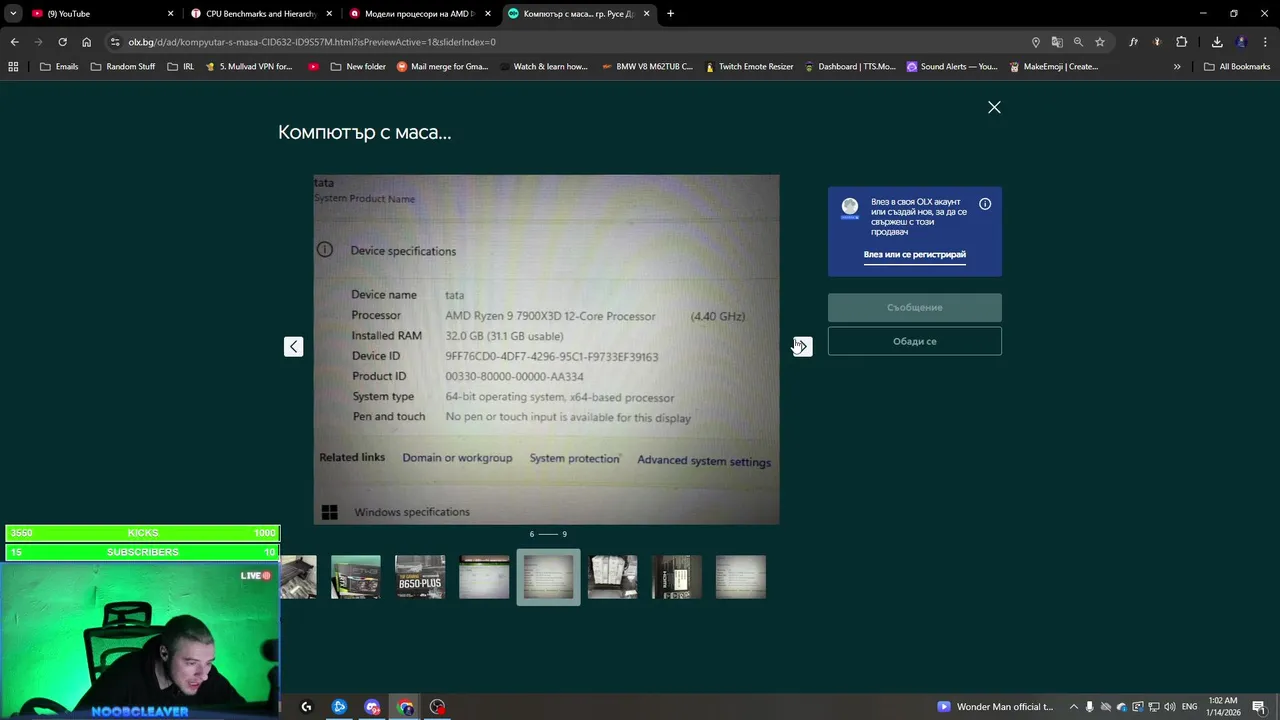The width and height of the screenshot is (1280, 720).
Task: Open the taskbar clock and calendar
Action: (1222, 707)
